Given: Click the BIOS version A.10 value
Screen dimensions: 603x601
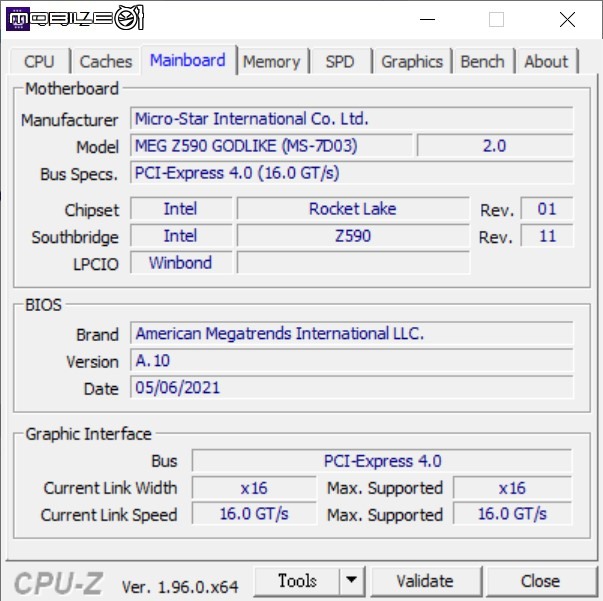Looking at the screenshot, I should point(351,360).
